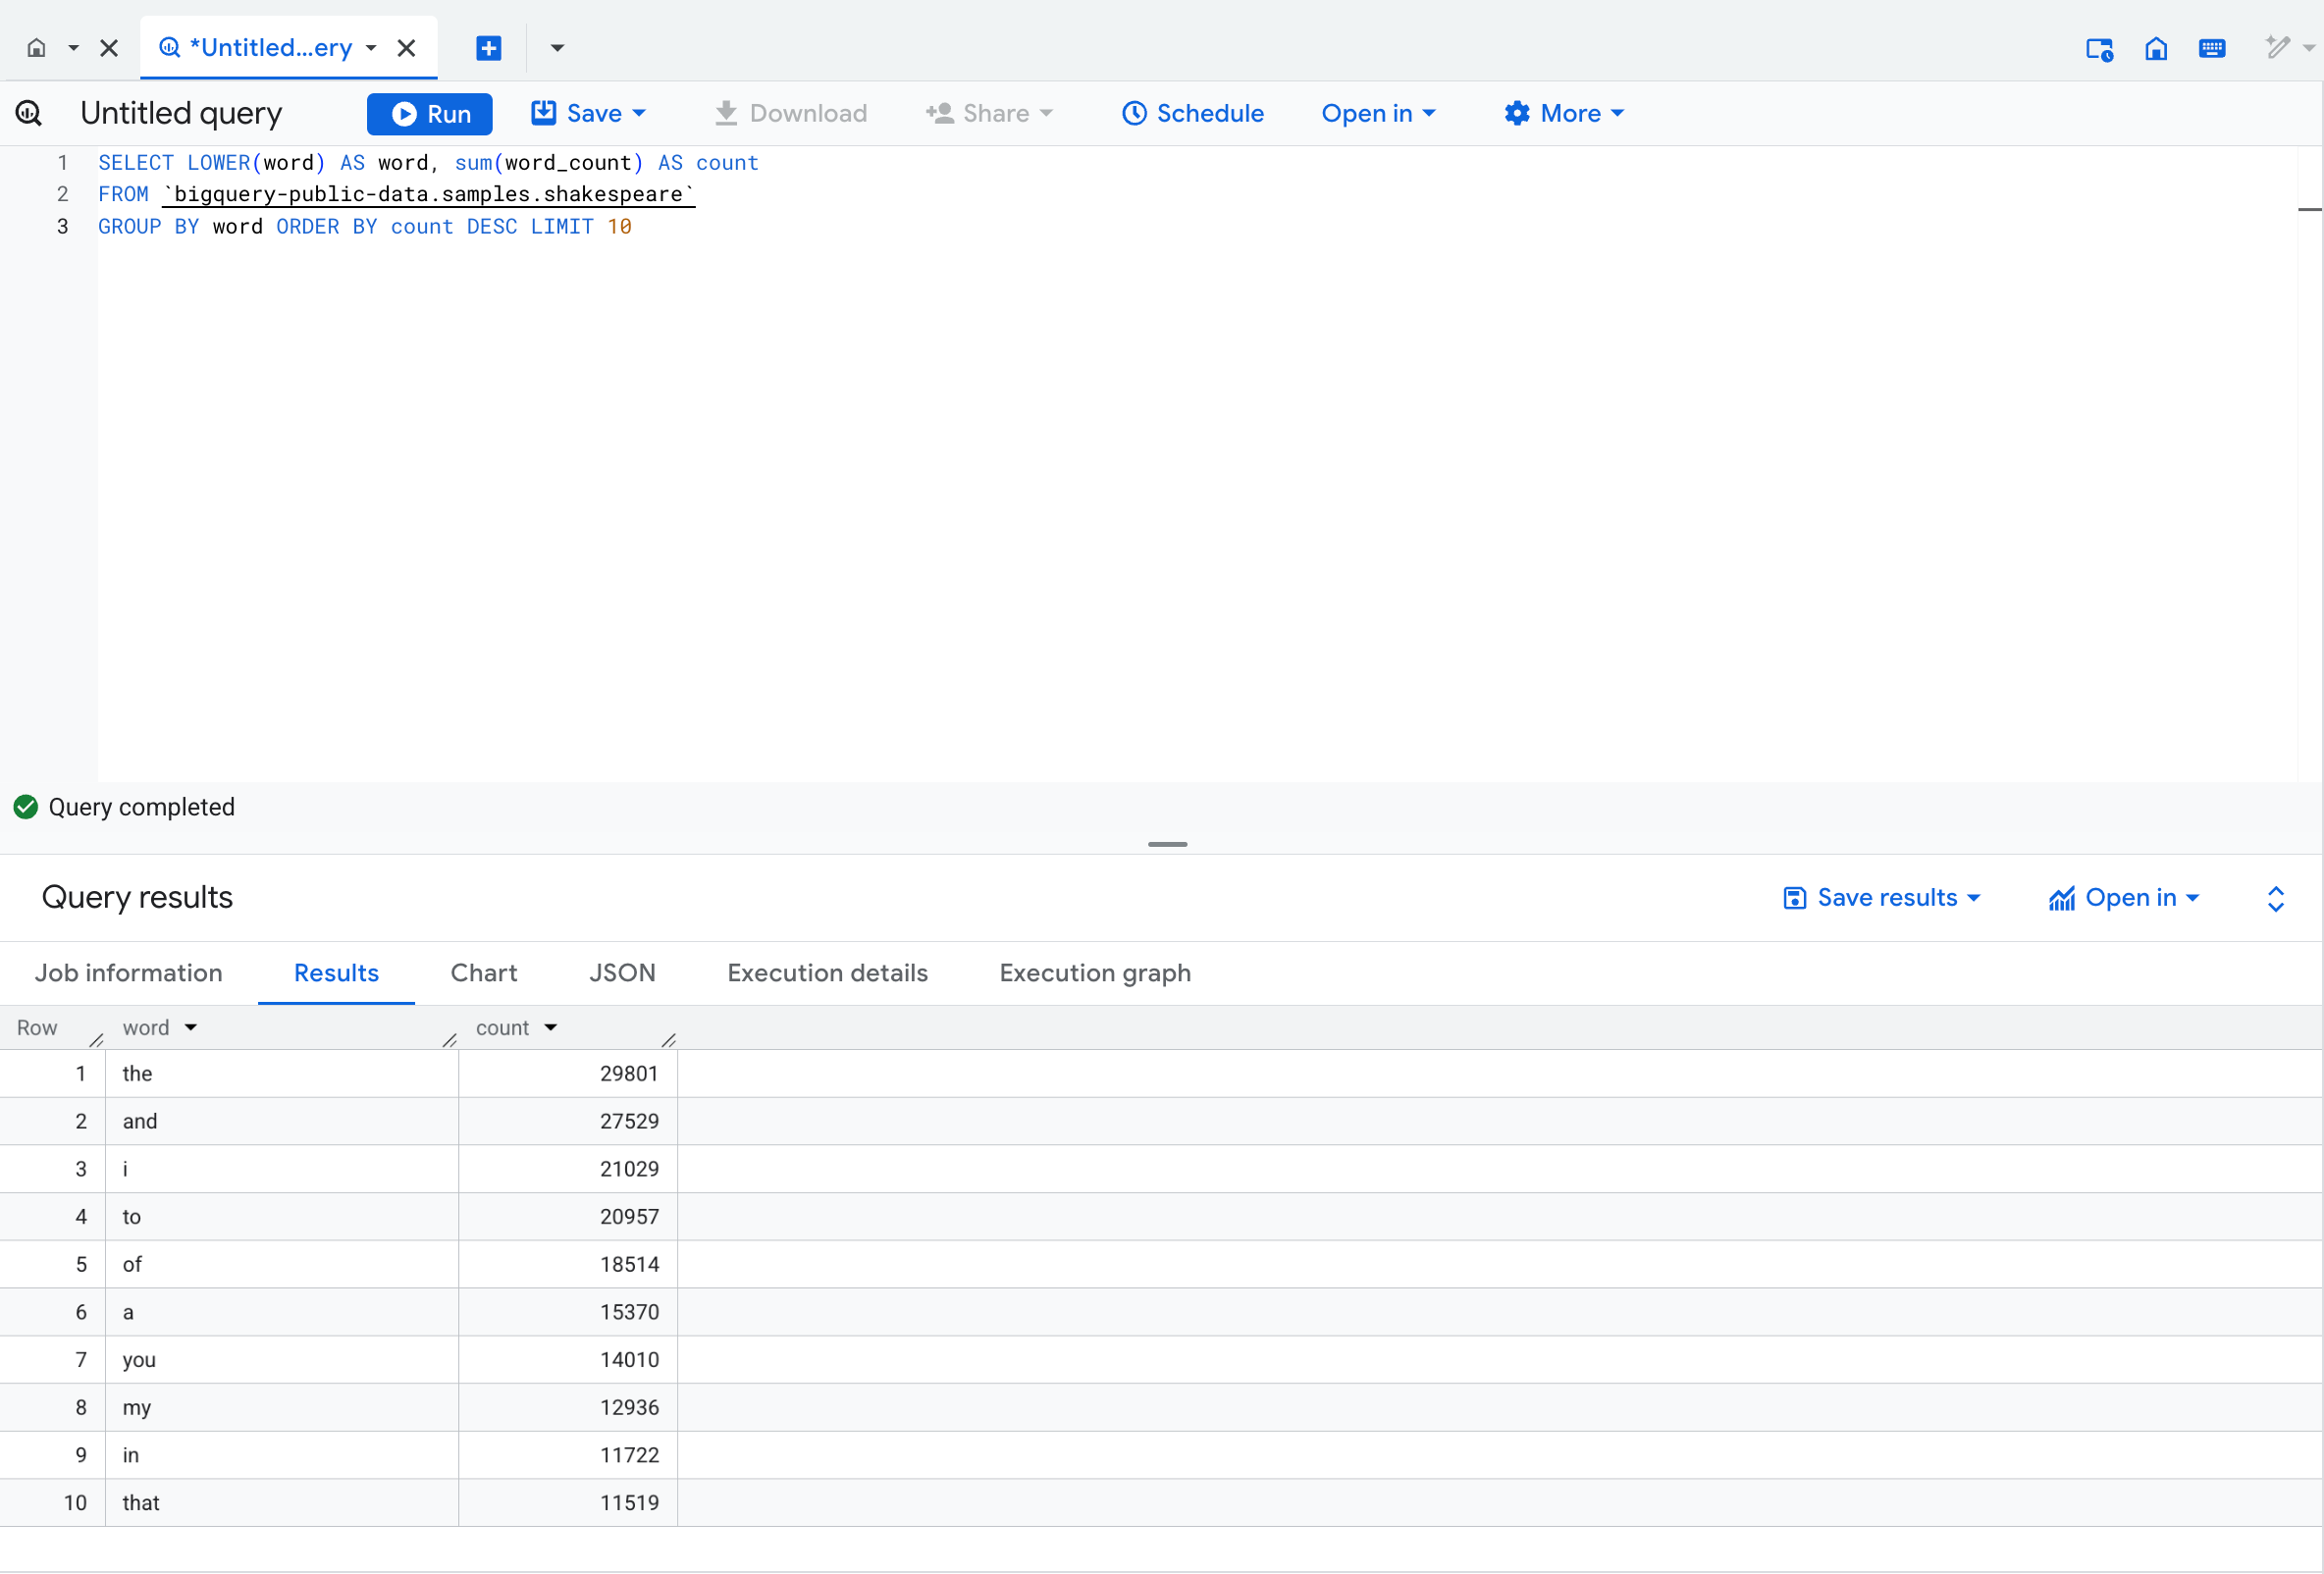2324x1574 pixels.
Task: Click line 1 of the SQL editor
Action: [428, 162]
